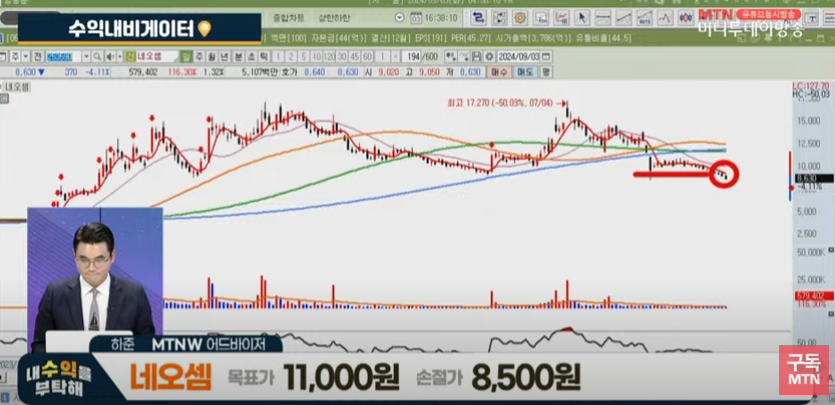Click the candle spacing icon after 194/600
The width and height of the screenshot is (835, 405).
[450, 56]
